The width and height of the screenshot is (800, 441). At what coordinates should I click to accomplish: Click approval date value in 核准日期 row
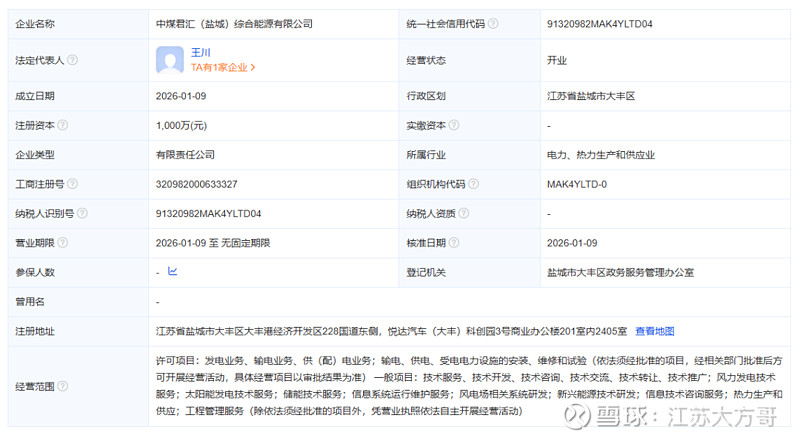(x=572, y=243)
